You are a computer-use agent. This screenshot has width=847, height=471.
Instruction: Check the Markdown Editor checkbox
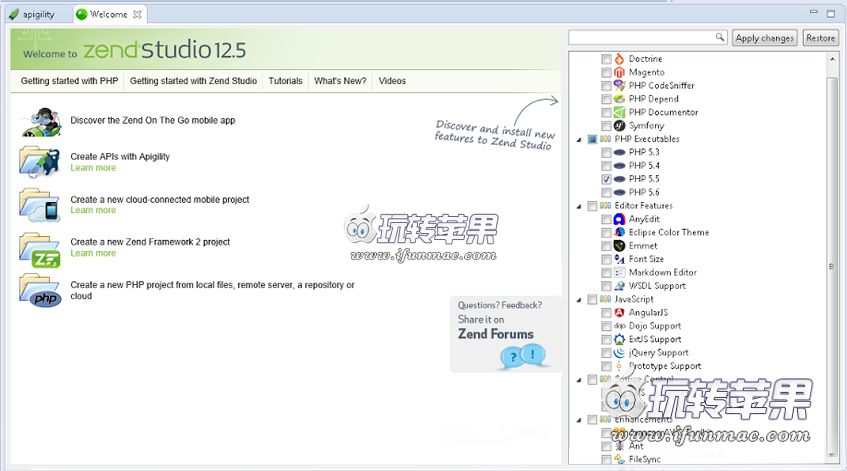coord(606,273)
